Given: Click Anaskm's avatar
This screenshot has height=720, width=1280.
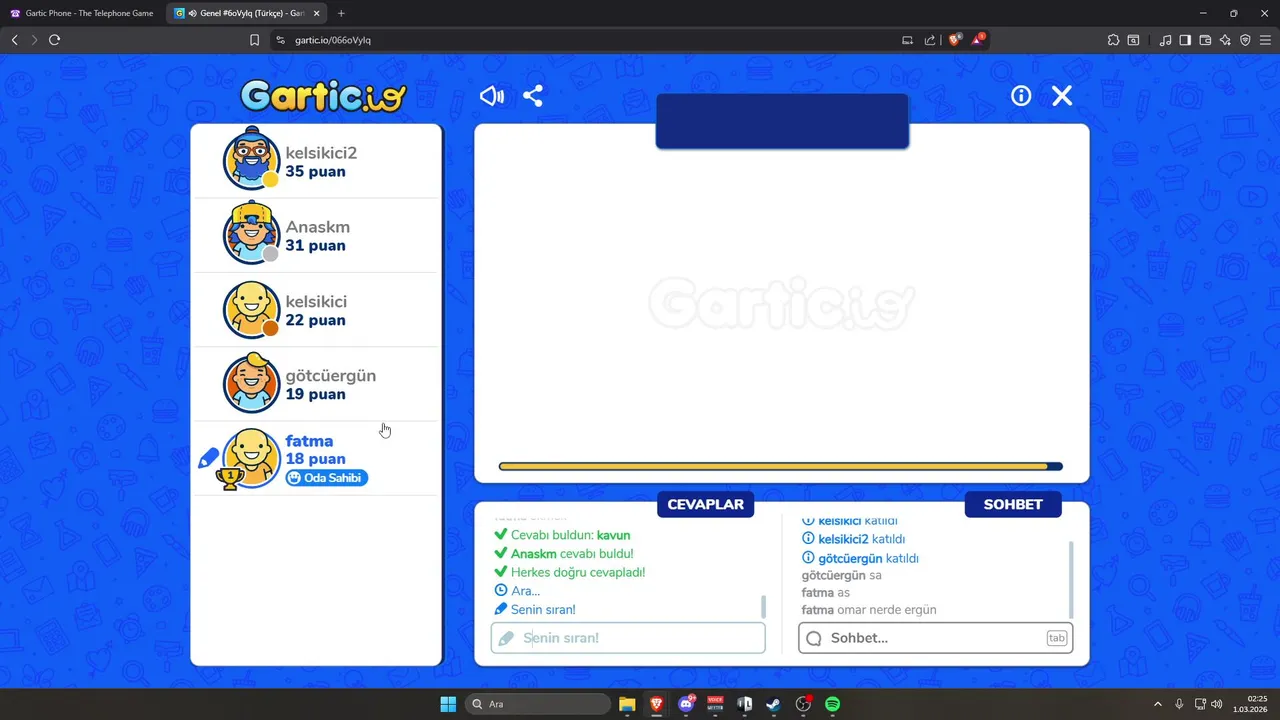Looking at the screenshot, I should 251,234.
